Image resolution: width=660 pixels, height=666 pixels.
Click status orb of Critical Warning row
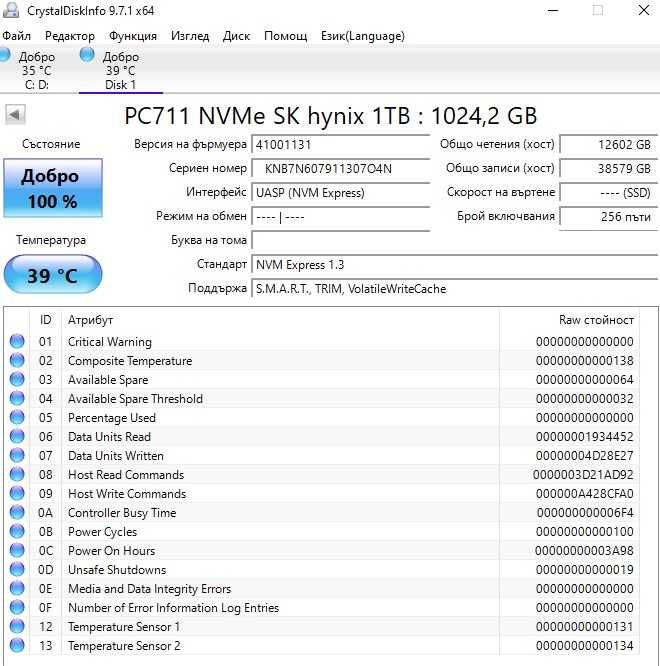pyautogui.click(x=17, y=341)
